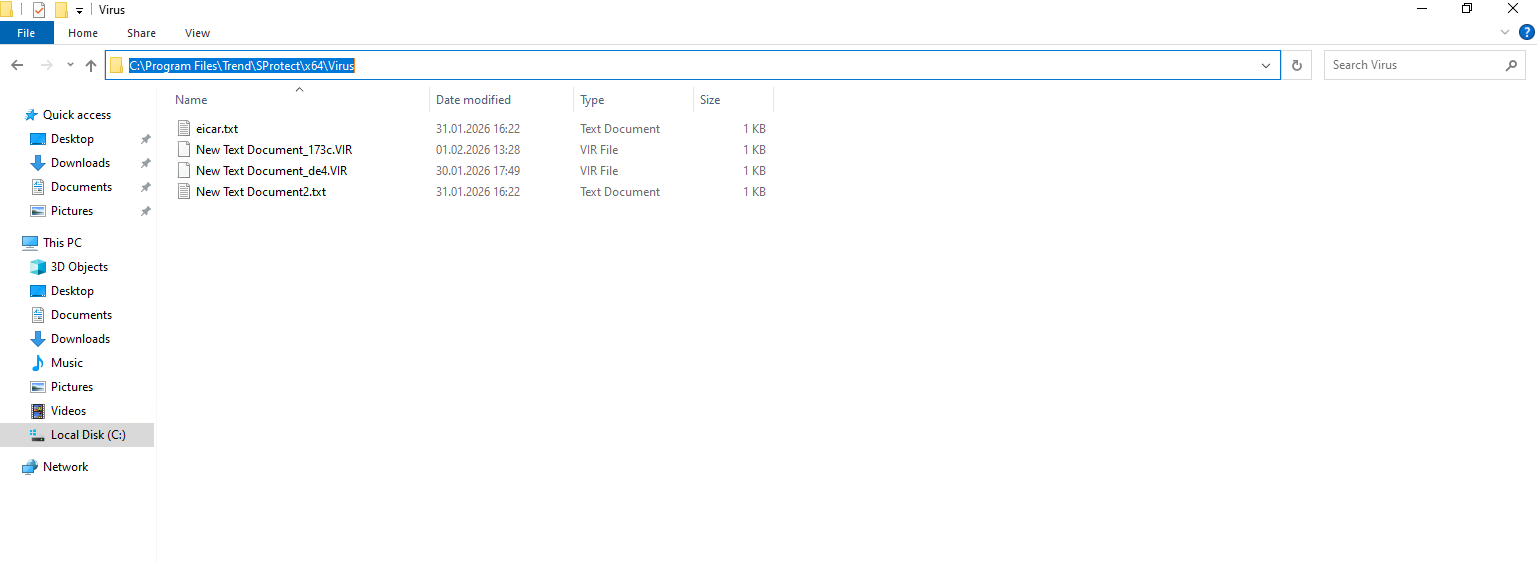Open Music folder under This PC

coord(67,363)
